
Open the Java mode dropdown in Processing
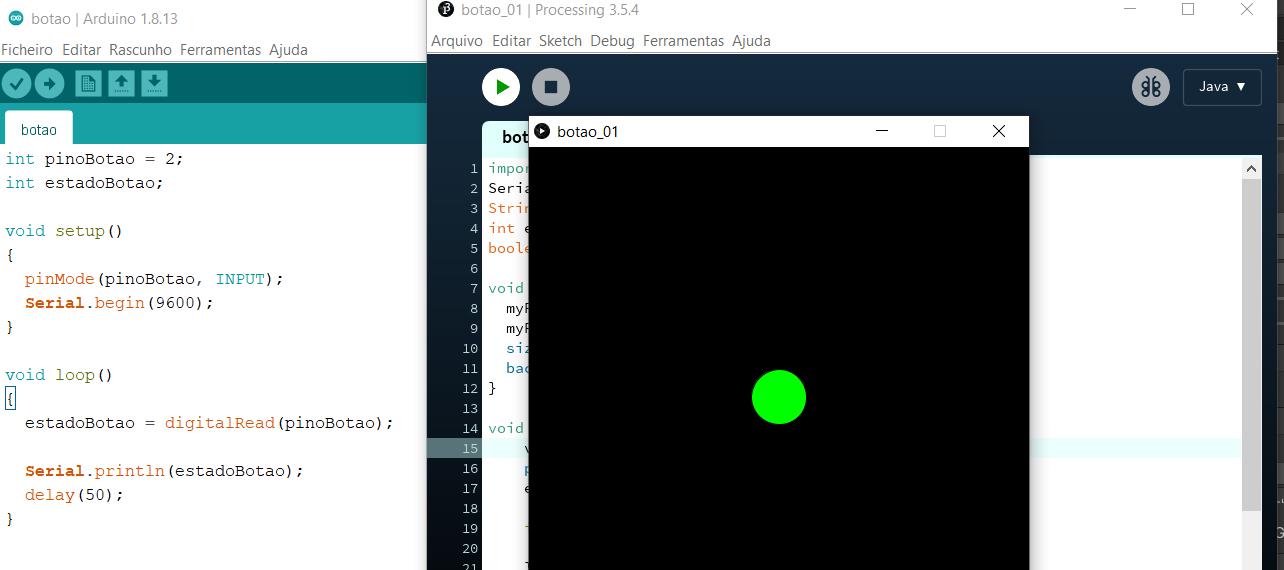(1222, 86)
